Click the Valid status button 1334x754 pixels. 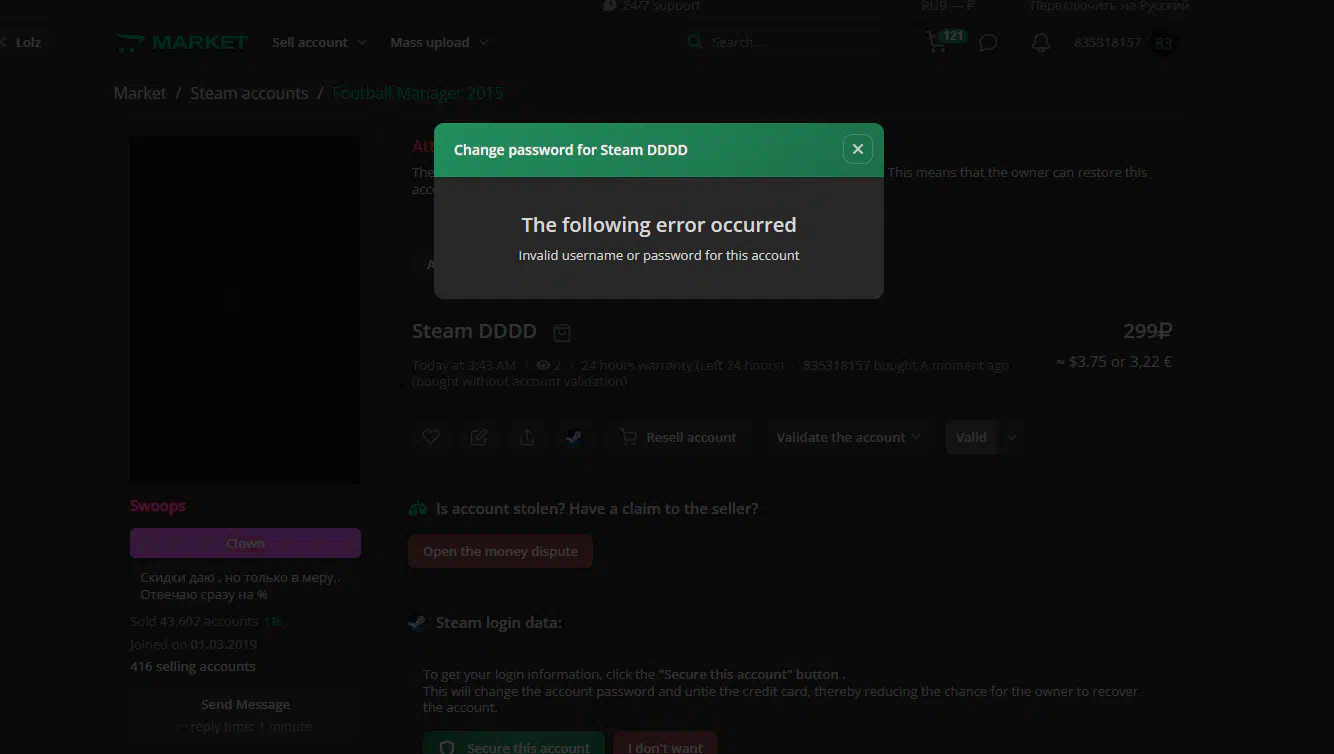970,437
